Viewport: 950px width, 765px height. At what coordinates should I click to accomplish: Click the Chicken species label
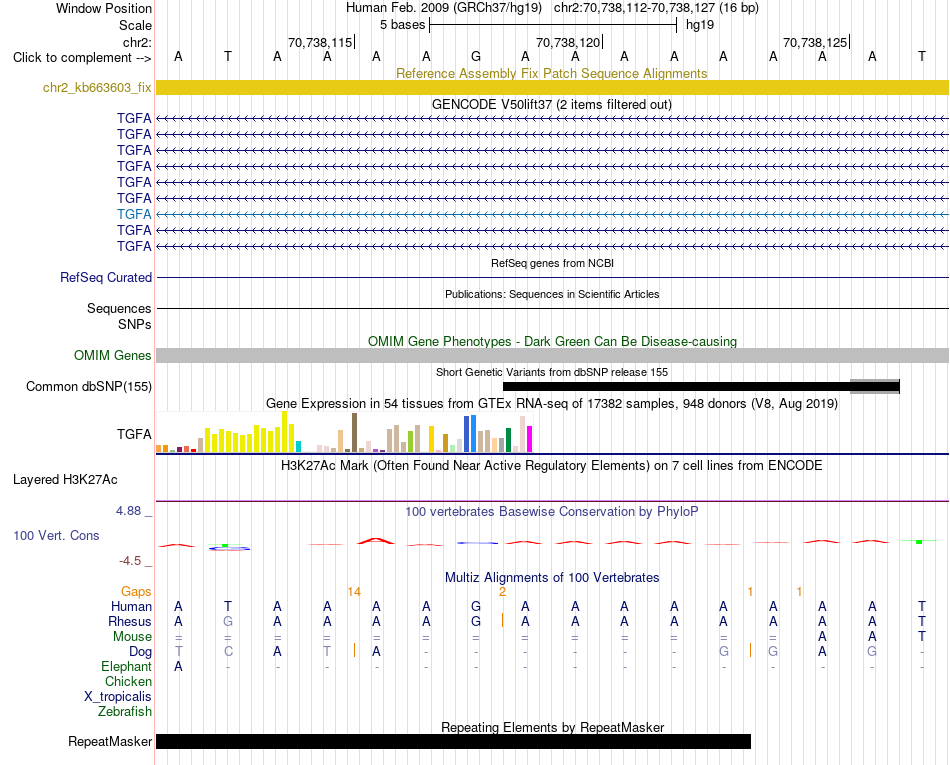[128, 681]
